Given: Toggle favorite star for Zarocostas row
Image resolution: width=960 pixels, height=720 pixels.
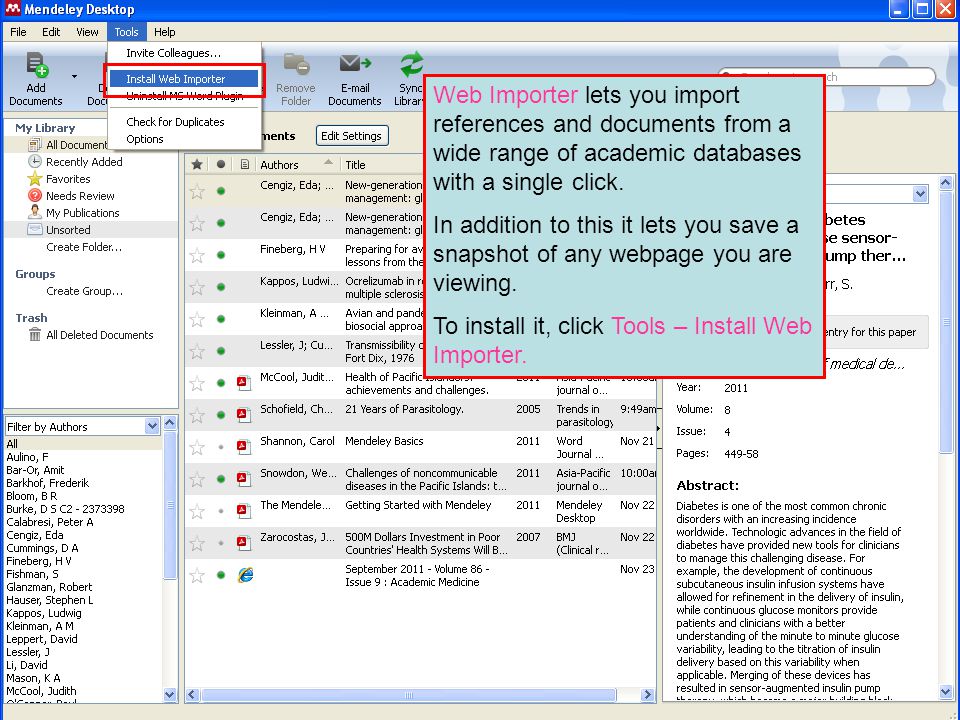Looking at the screenshot, I should coord(197,543).
